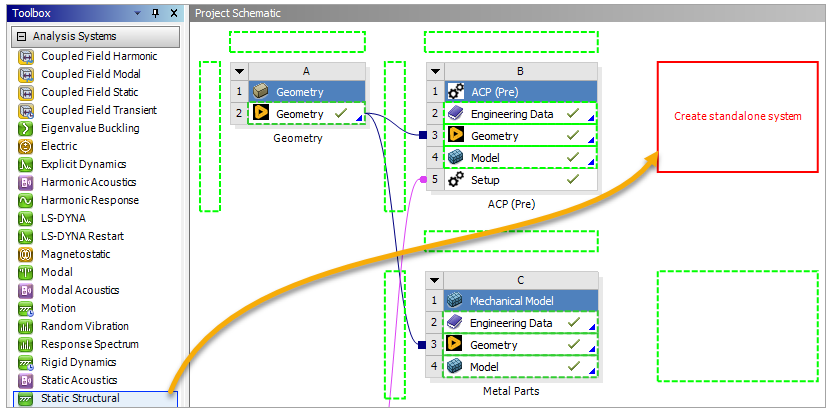Close the Toolbox panel
The height and width of the screenshot is (415, 832).
(174, 13)
